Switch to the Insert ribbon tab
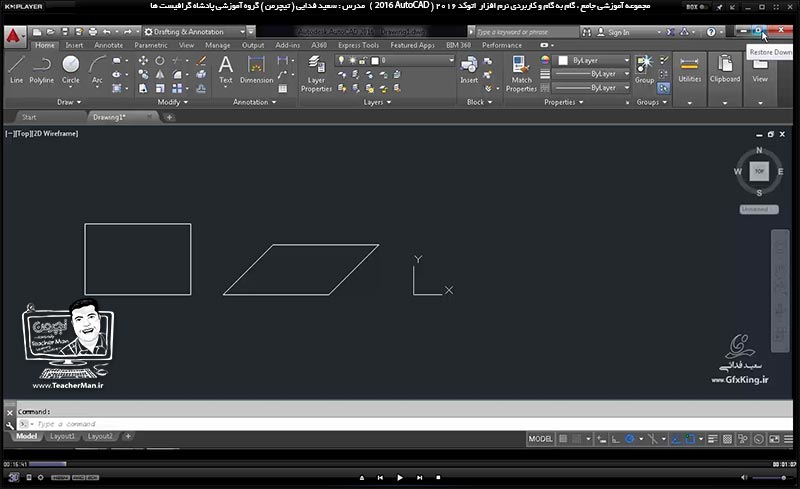 coord(74,45)
